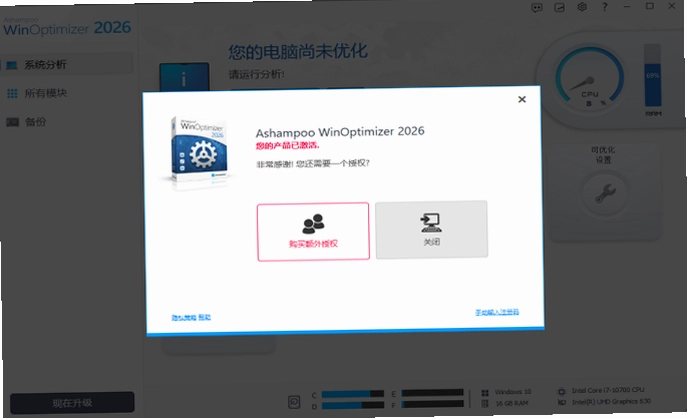The height and width of the screenshot is (418, 687).
Task: Click the Windows logo icon in status bar
Action: point(485,393)
